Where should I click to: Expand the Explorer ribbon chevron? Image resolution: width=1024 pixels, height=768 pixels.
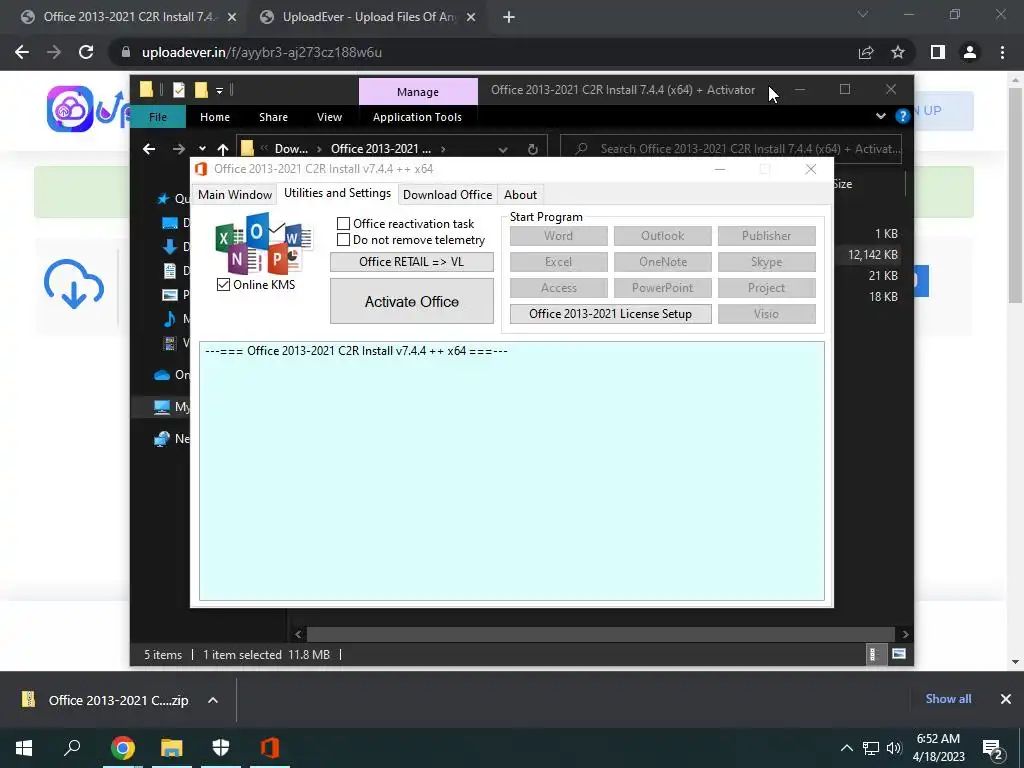[880, 116]
